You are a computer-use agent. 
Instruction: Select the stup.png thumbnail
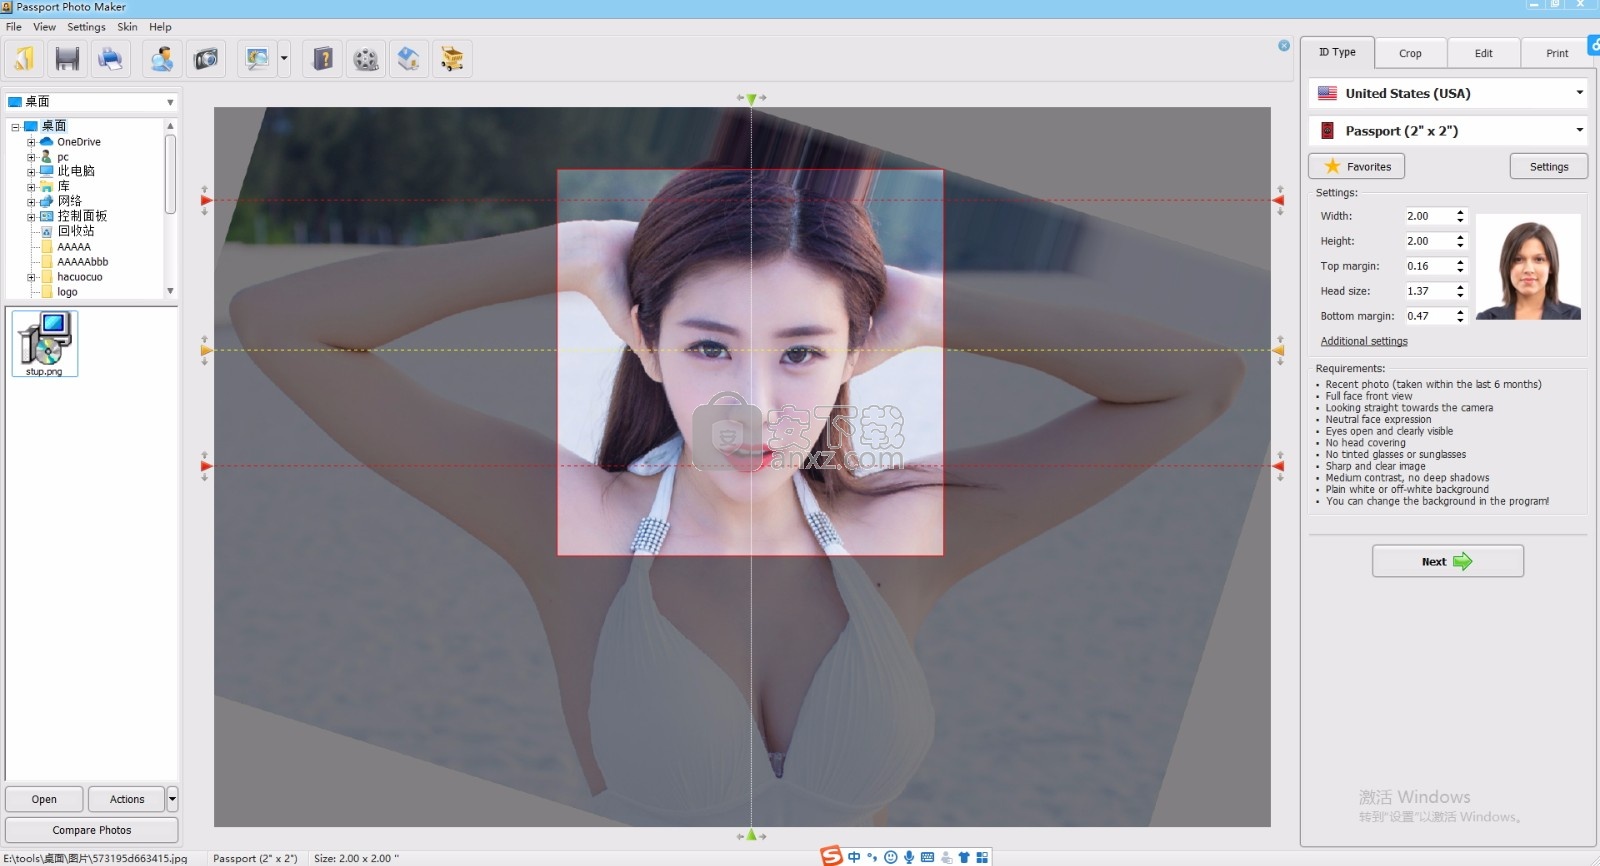coord(45,343)
